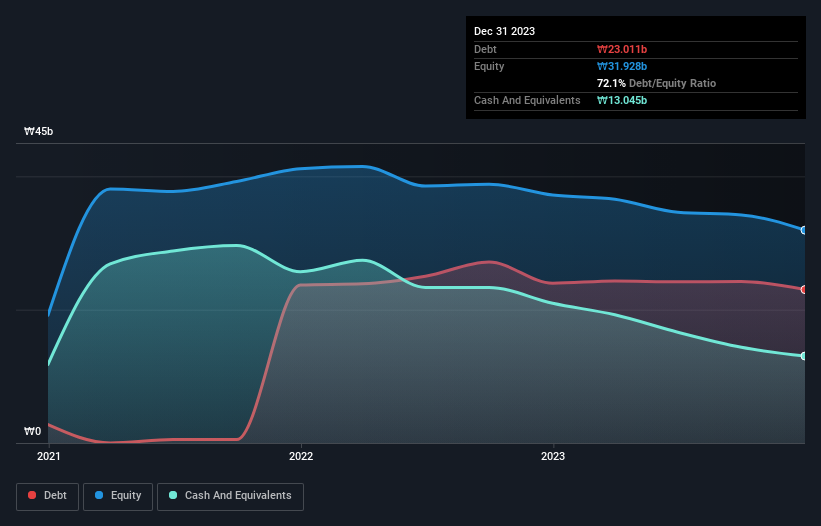
Task: Click the 2021 x-axis label
Action: (49, 456)
